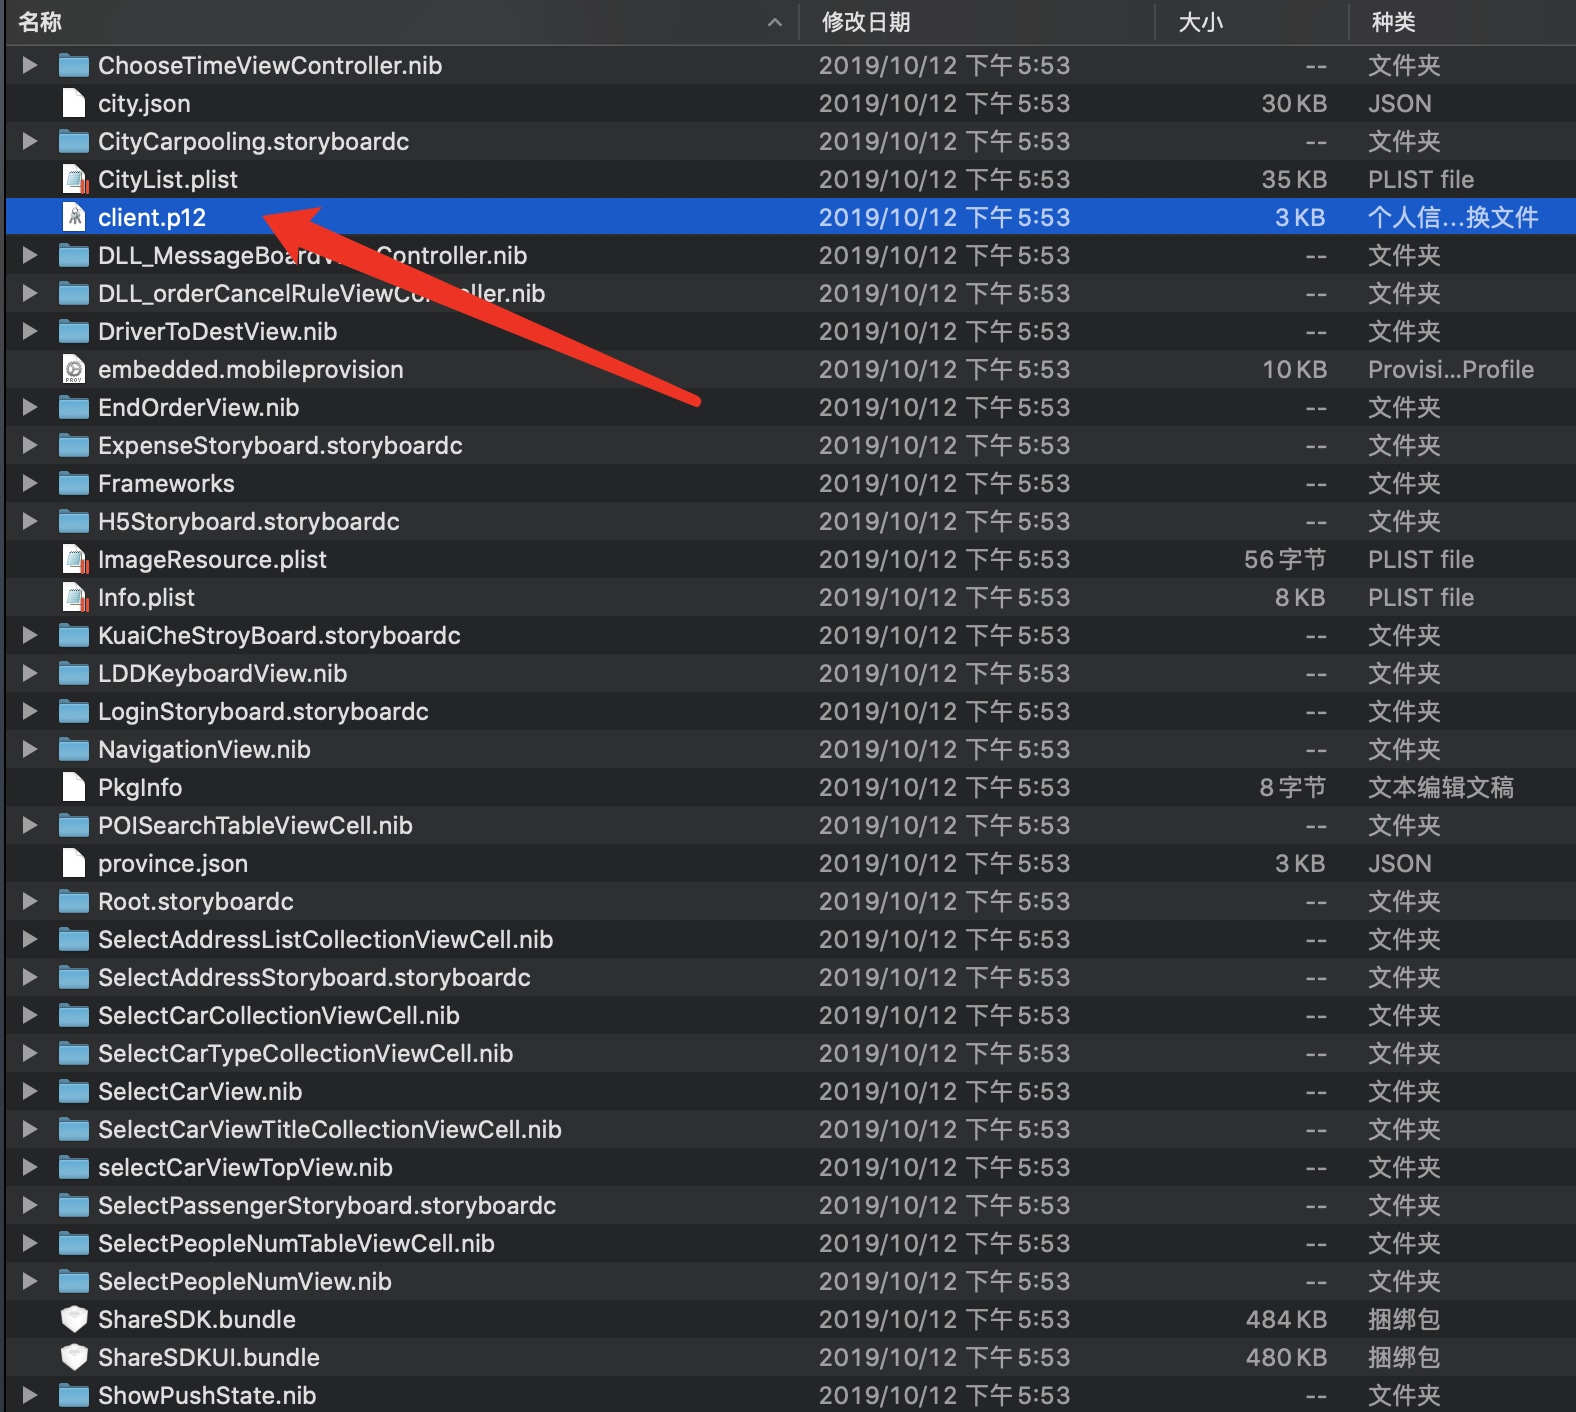Select the province.json row
The image size is (1576, 1412).
(x=791, y=863)
